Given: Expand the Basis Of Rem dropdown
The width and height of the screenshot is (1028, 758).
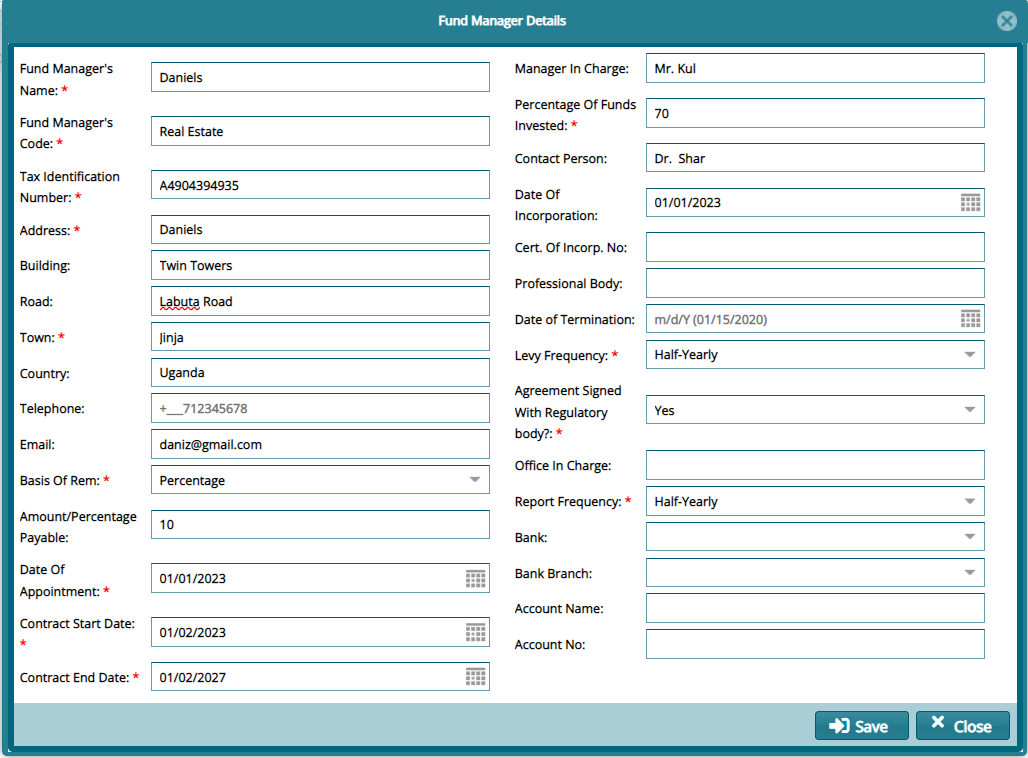Looking at the screenshot, I should (x=475, y=480).
